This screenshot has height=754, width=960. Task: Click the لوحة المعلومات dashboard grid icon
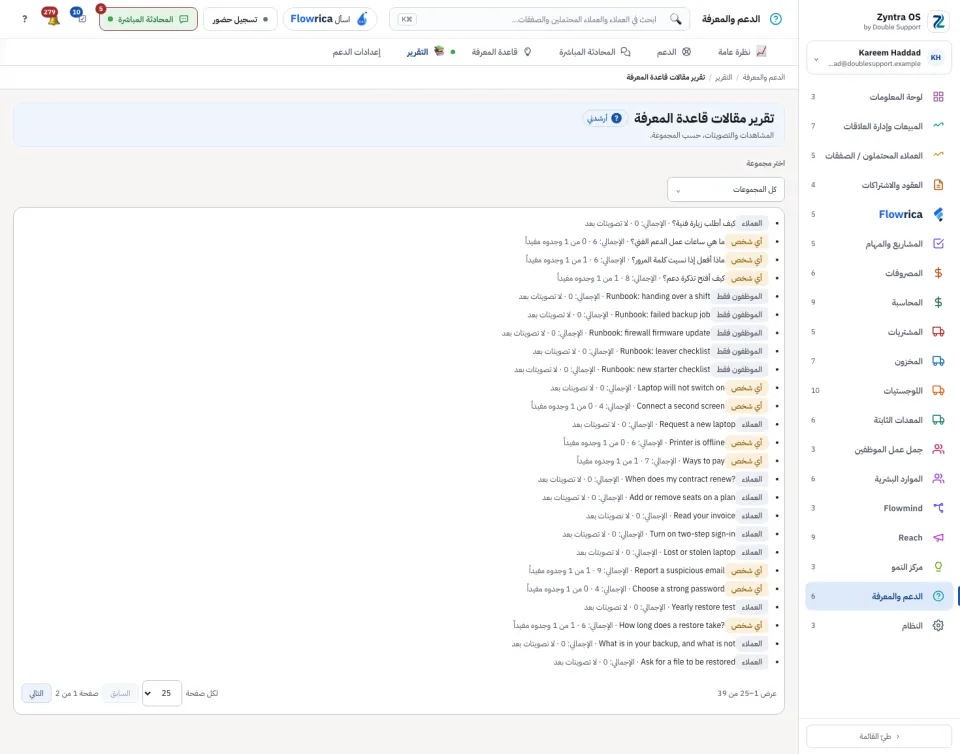click(x=938, y=97)
